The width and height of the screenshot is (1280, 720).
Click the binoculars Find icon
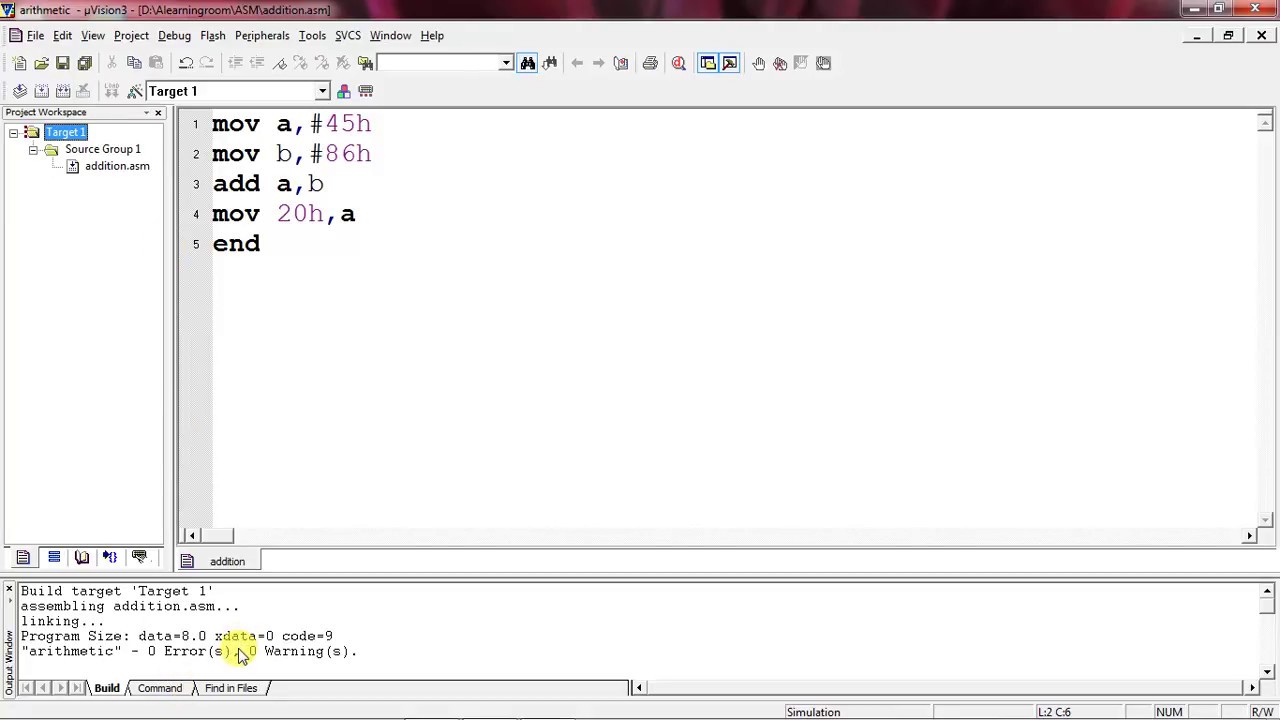(528, 63)
